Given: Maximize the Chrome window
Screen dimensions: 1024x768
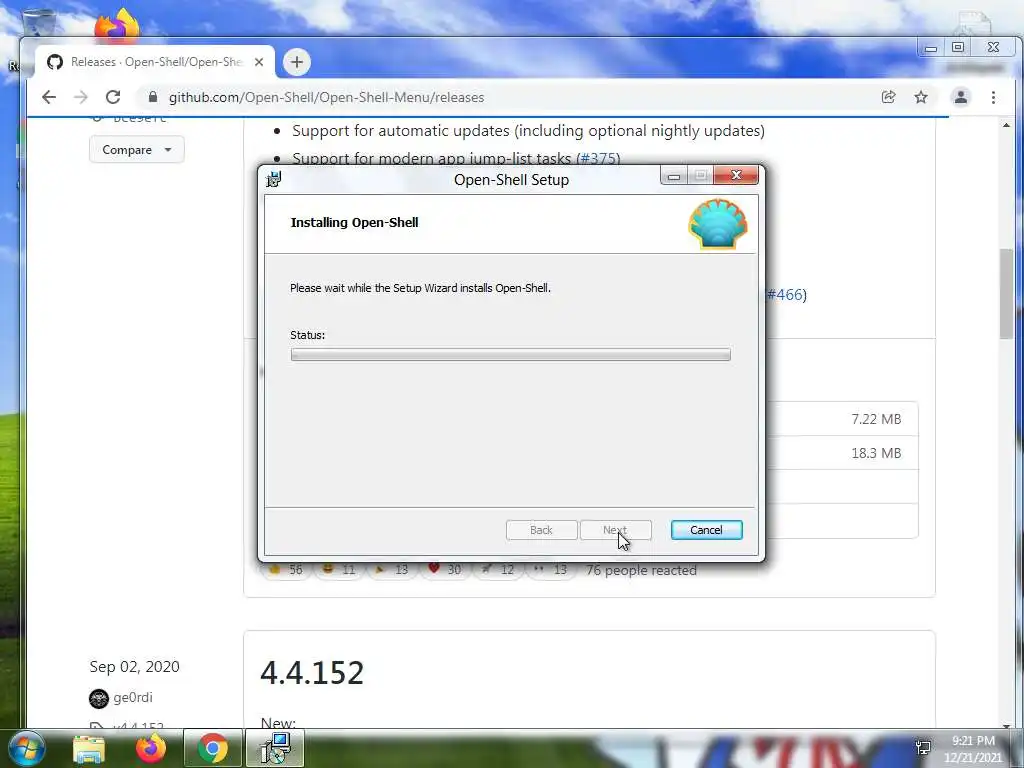Looking at the screenshot, I should click(x=958, y=48).
